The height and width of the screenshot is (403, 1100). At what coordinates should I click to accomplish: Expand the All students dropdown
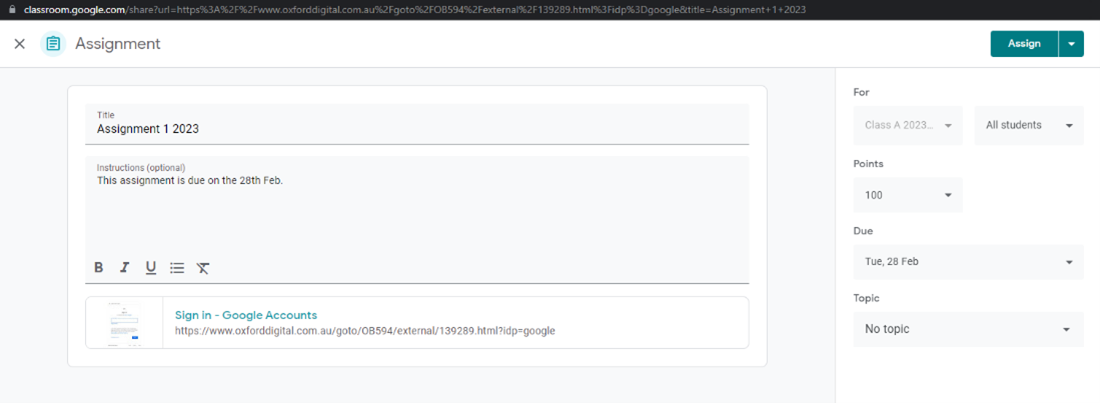1028,125
